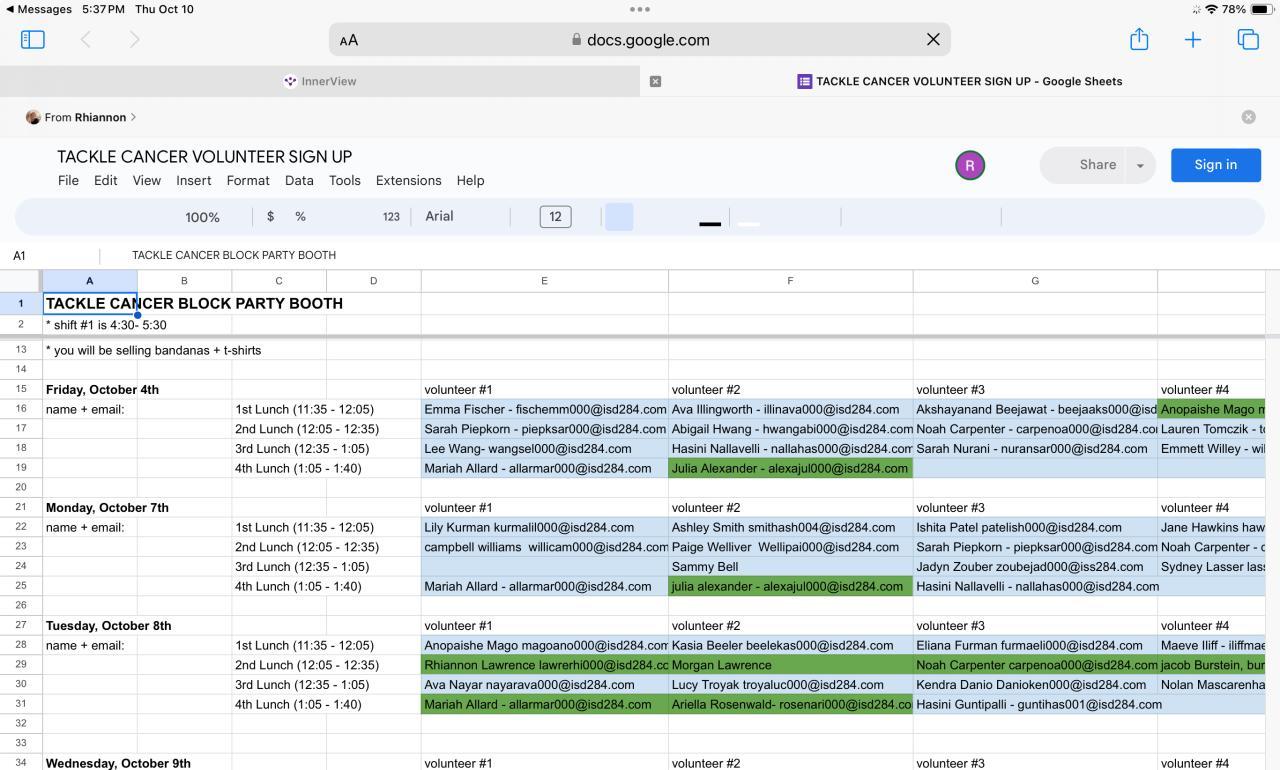Return to the Messages app

click(39, 9)
